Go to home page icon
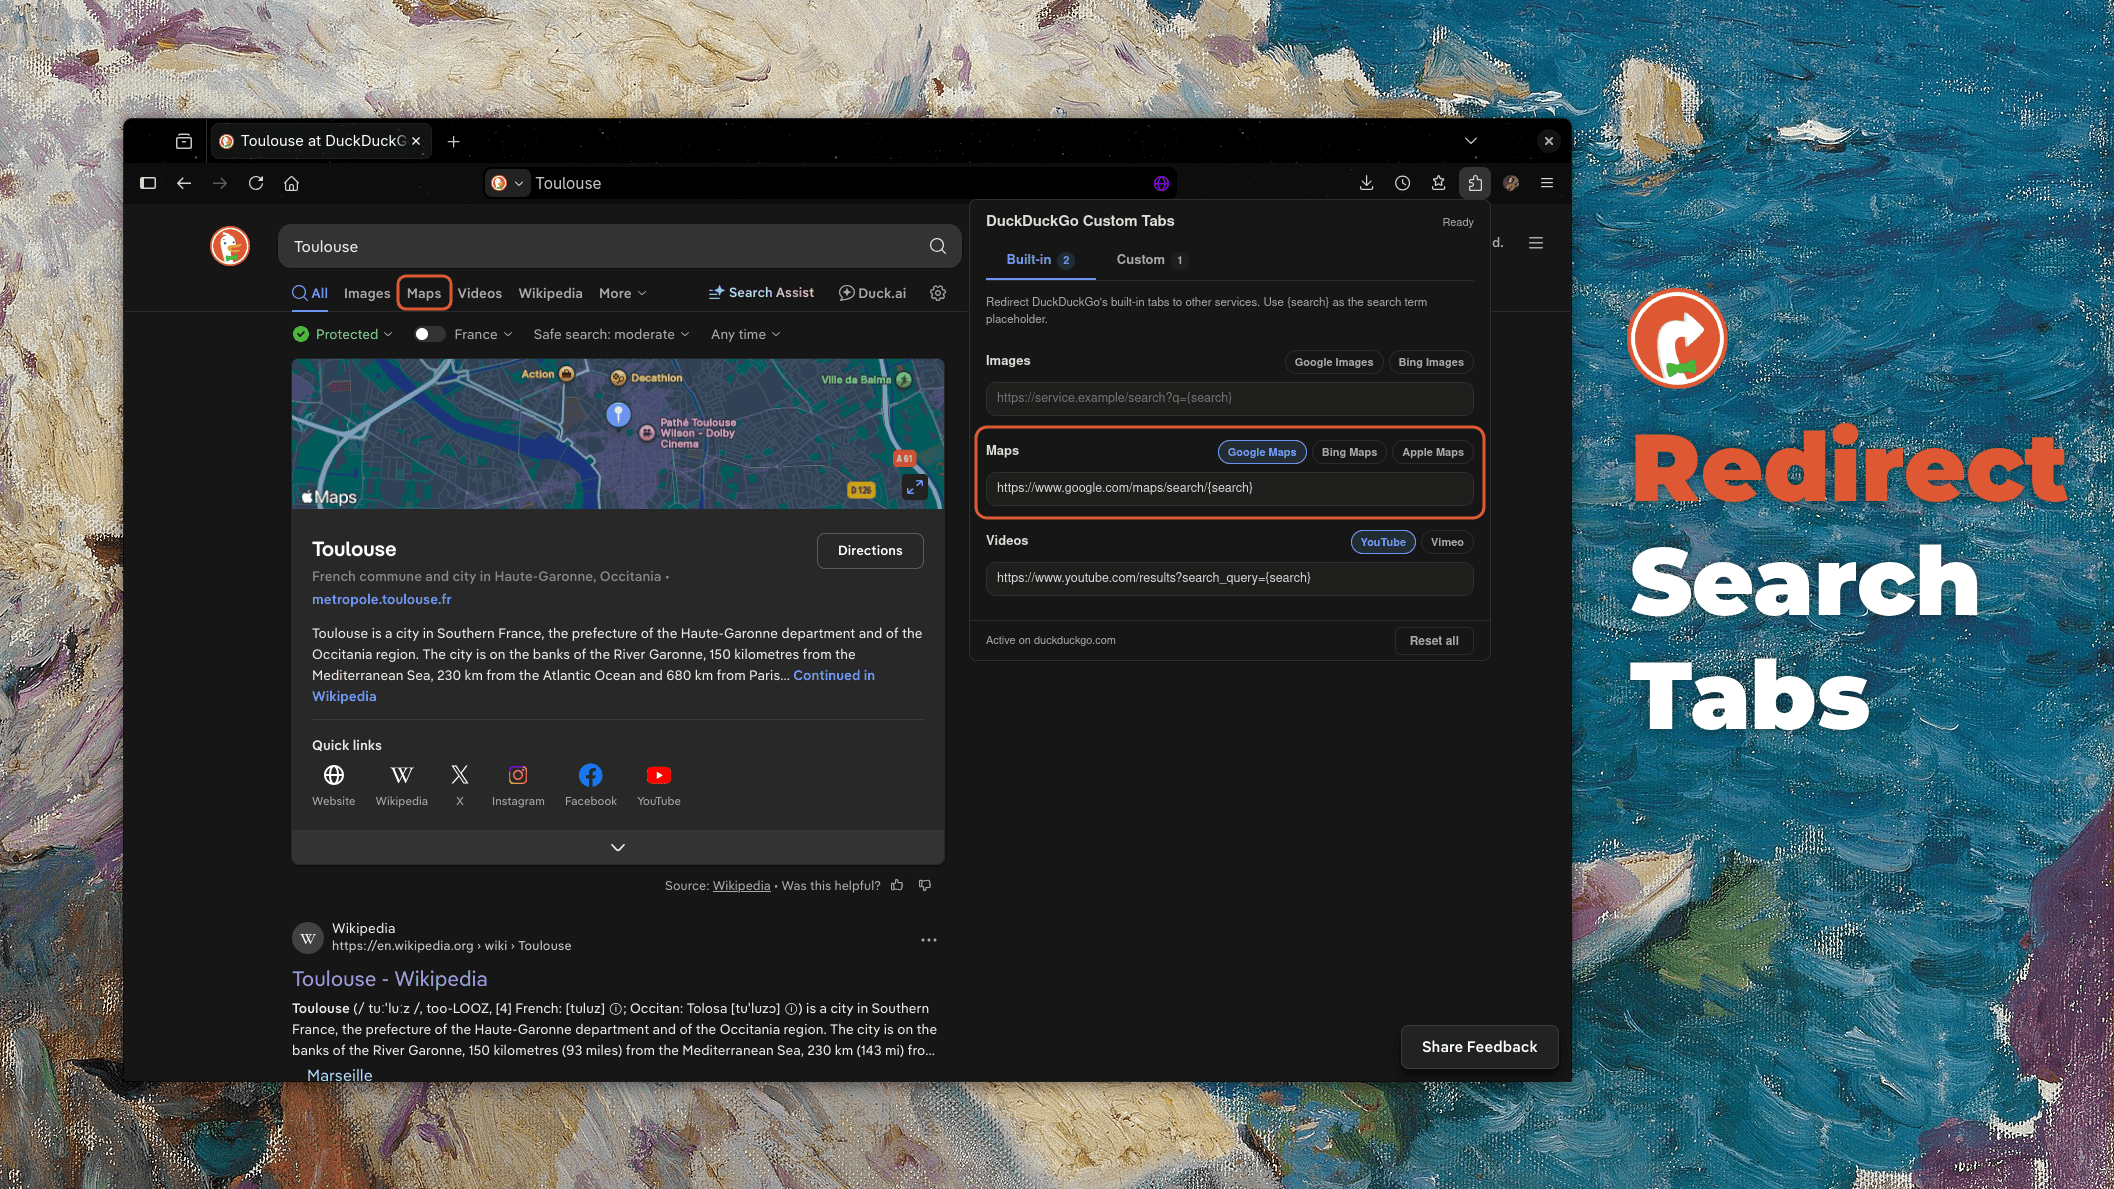 [x=292, y=183]
